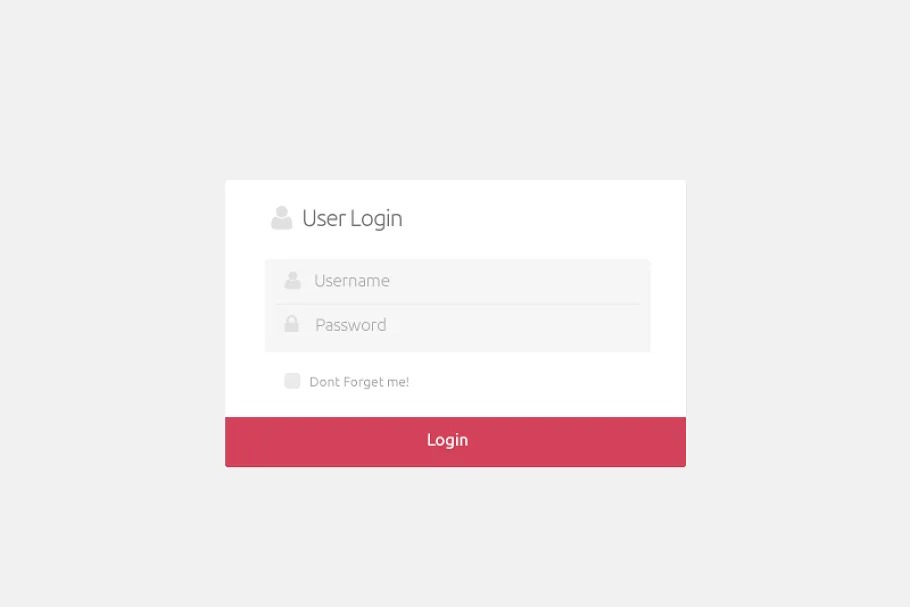
Task: Submit the form with the Login bar
Action: tap(456, 442)
